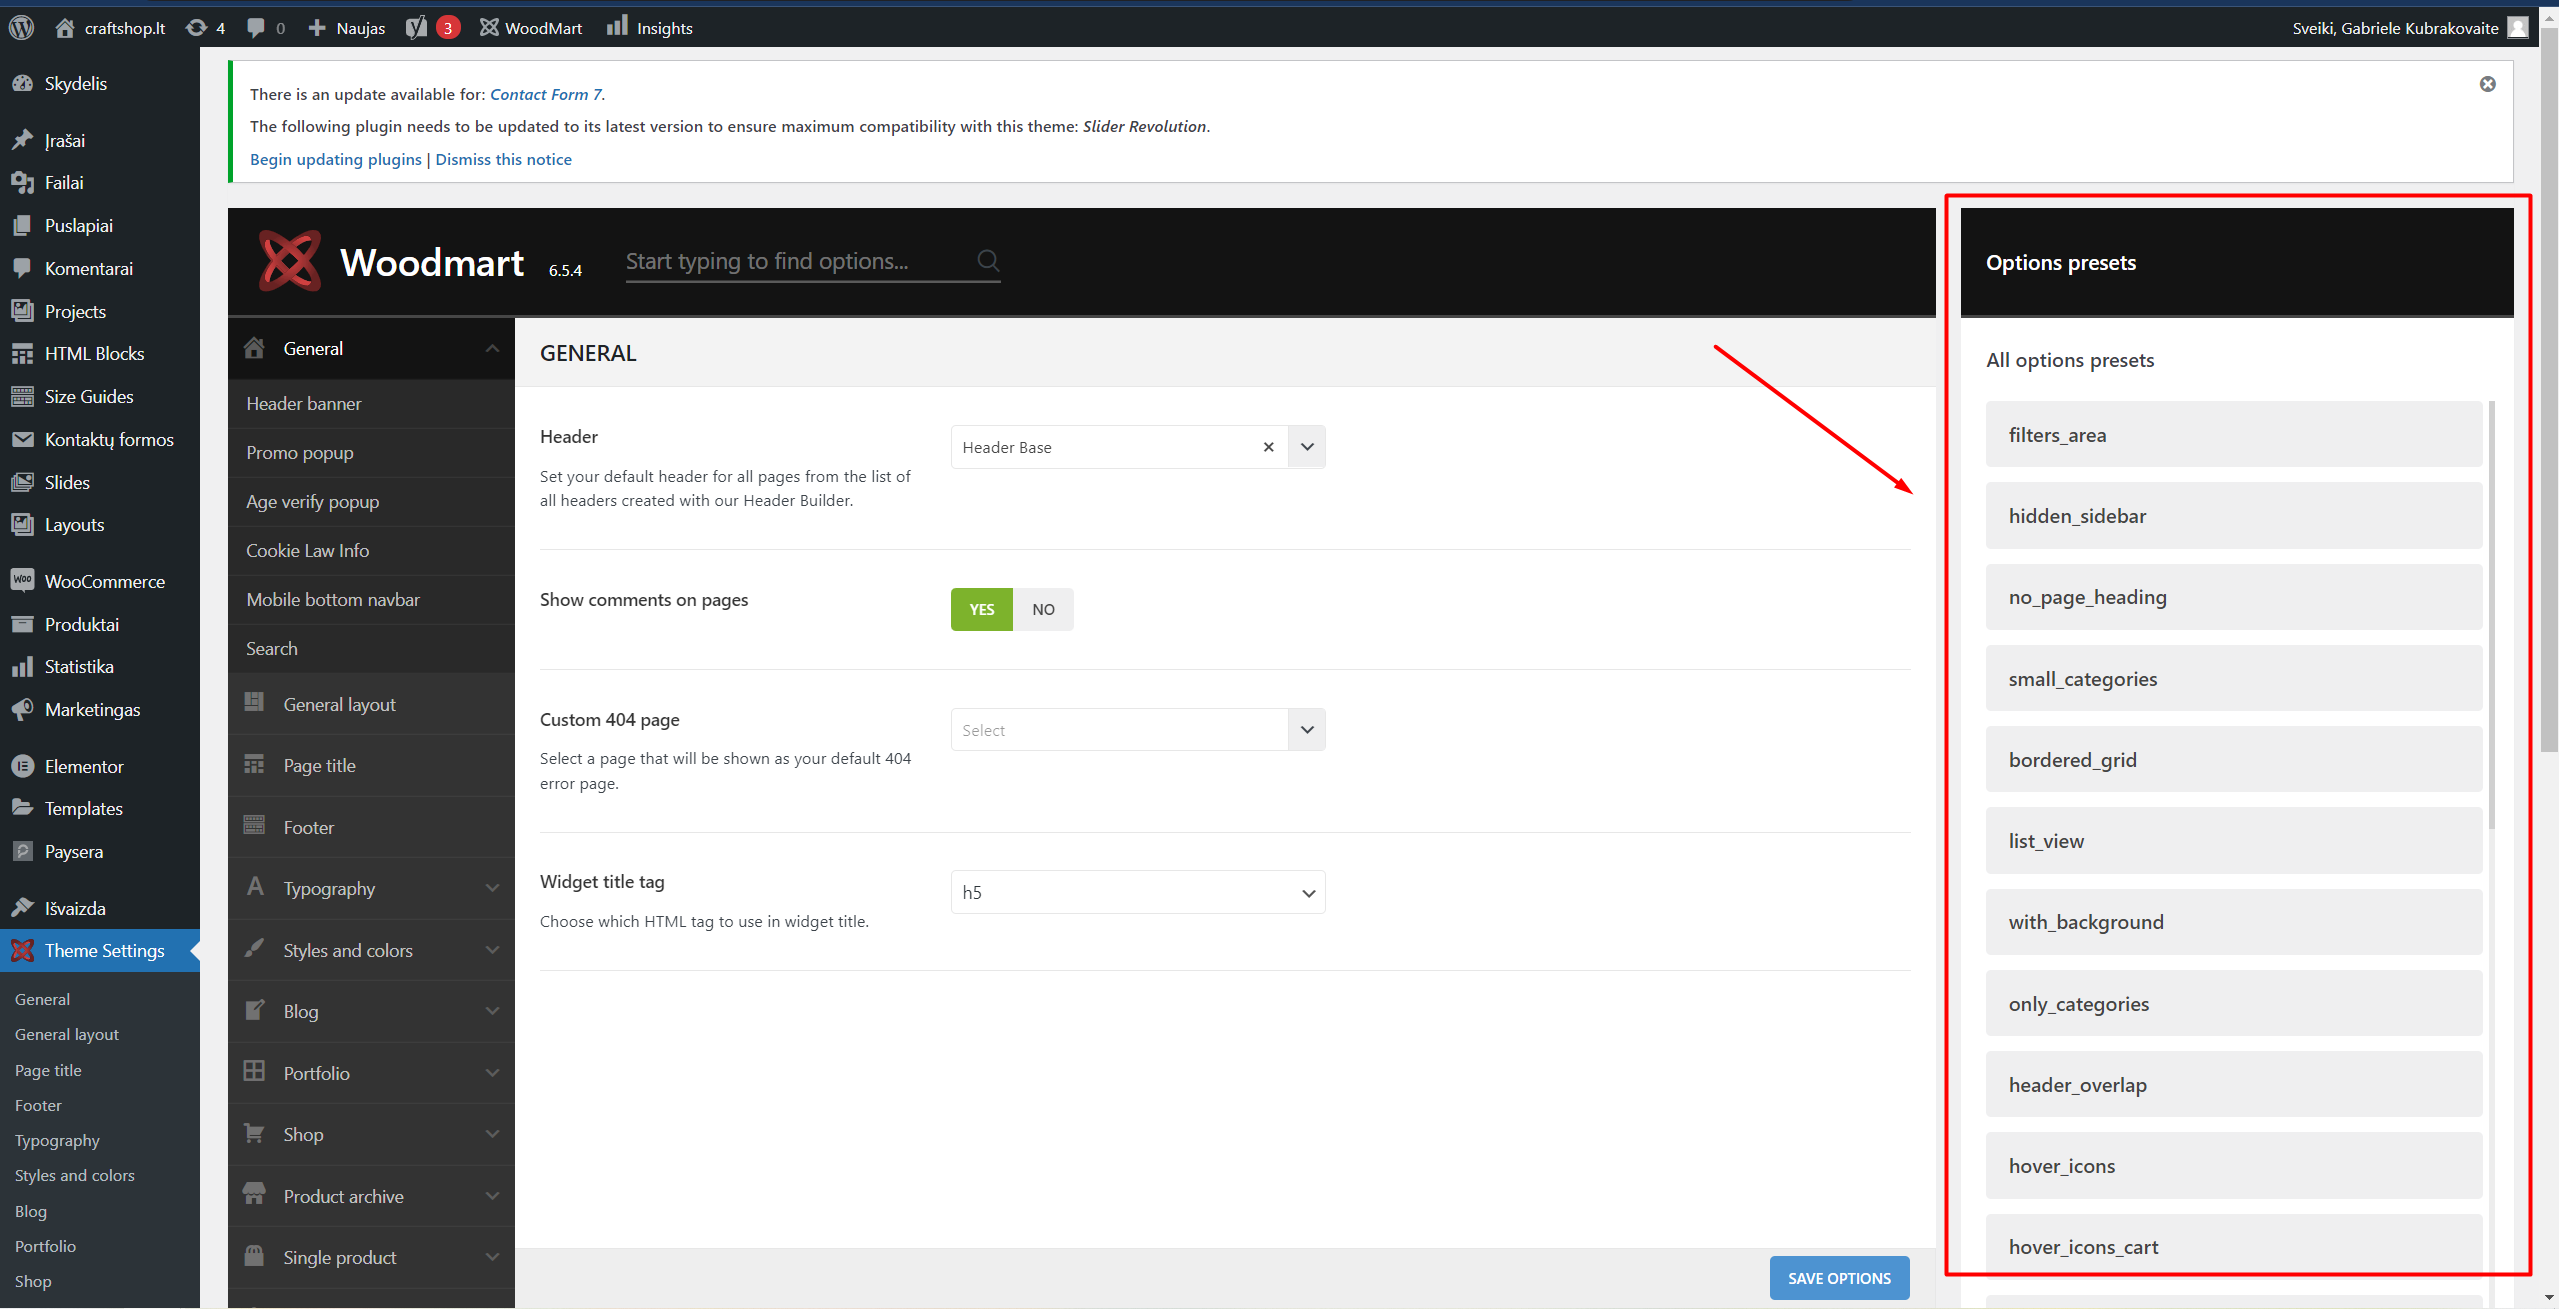2559x1309 pixels.
Task: Open the WordPress logo menu
Action: click(x=22, y=27)
